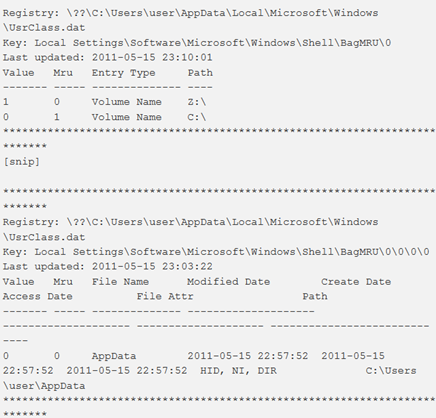
Task: Click the Volume Name entry for Z:\
Action: (x=127, y=102)
